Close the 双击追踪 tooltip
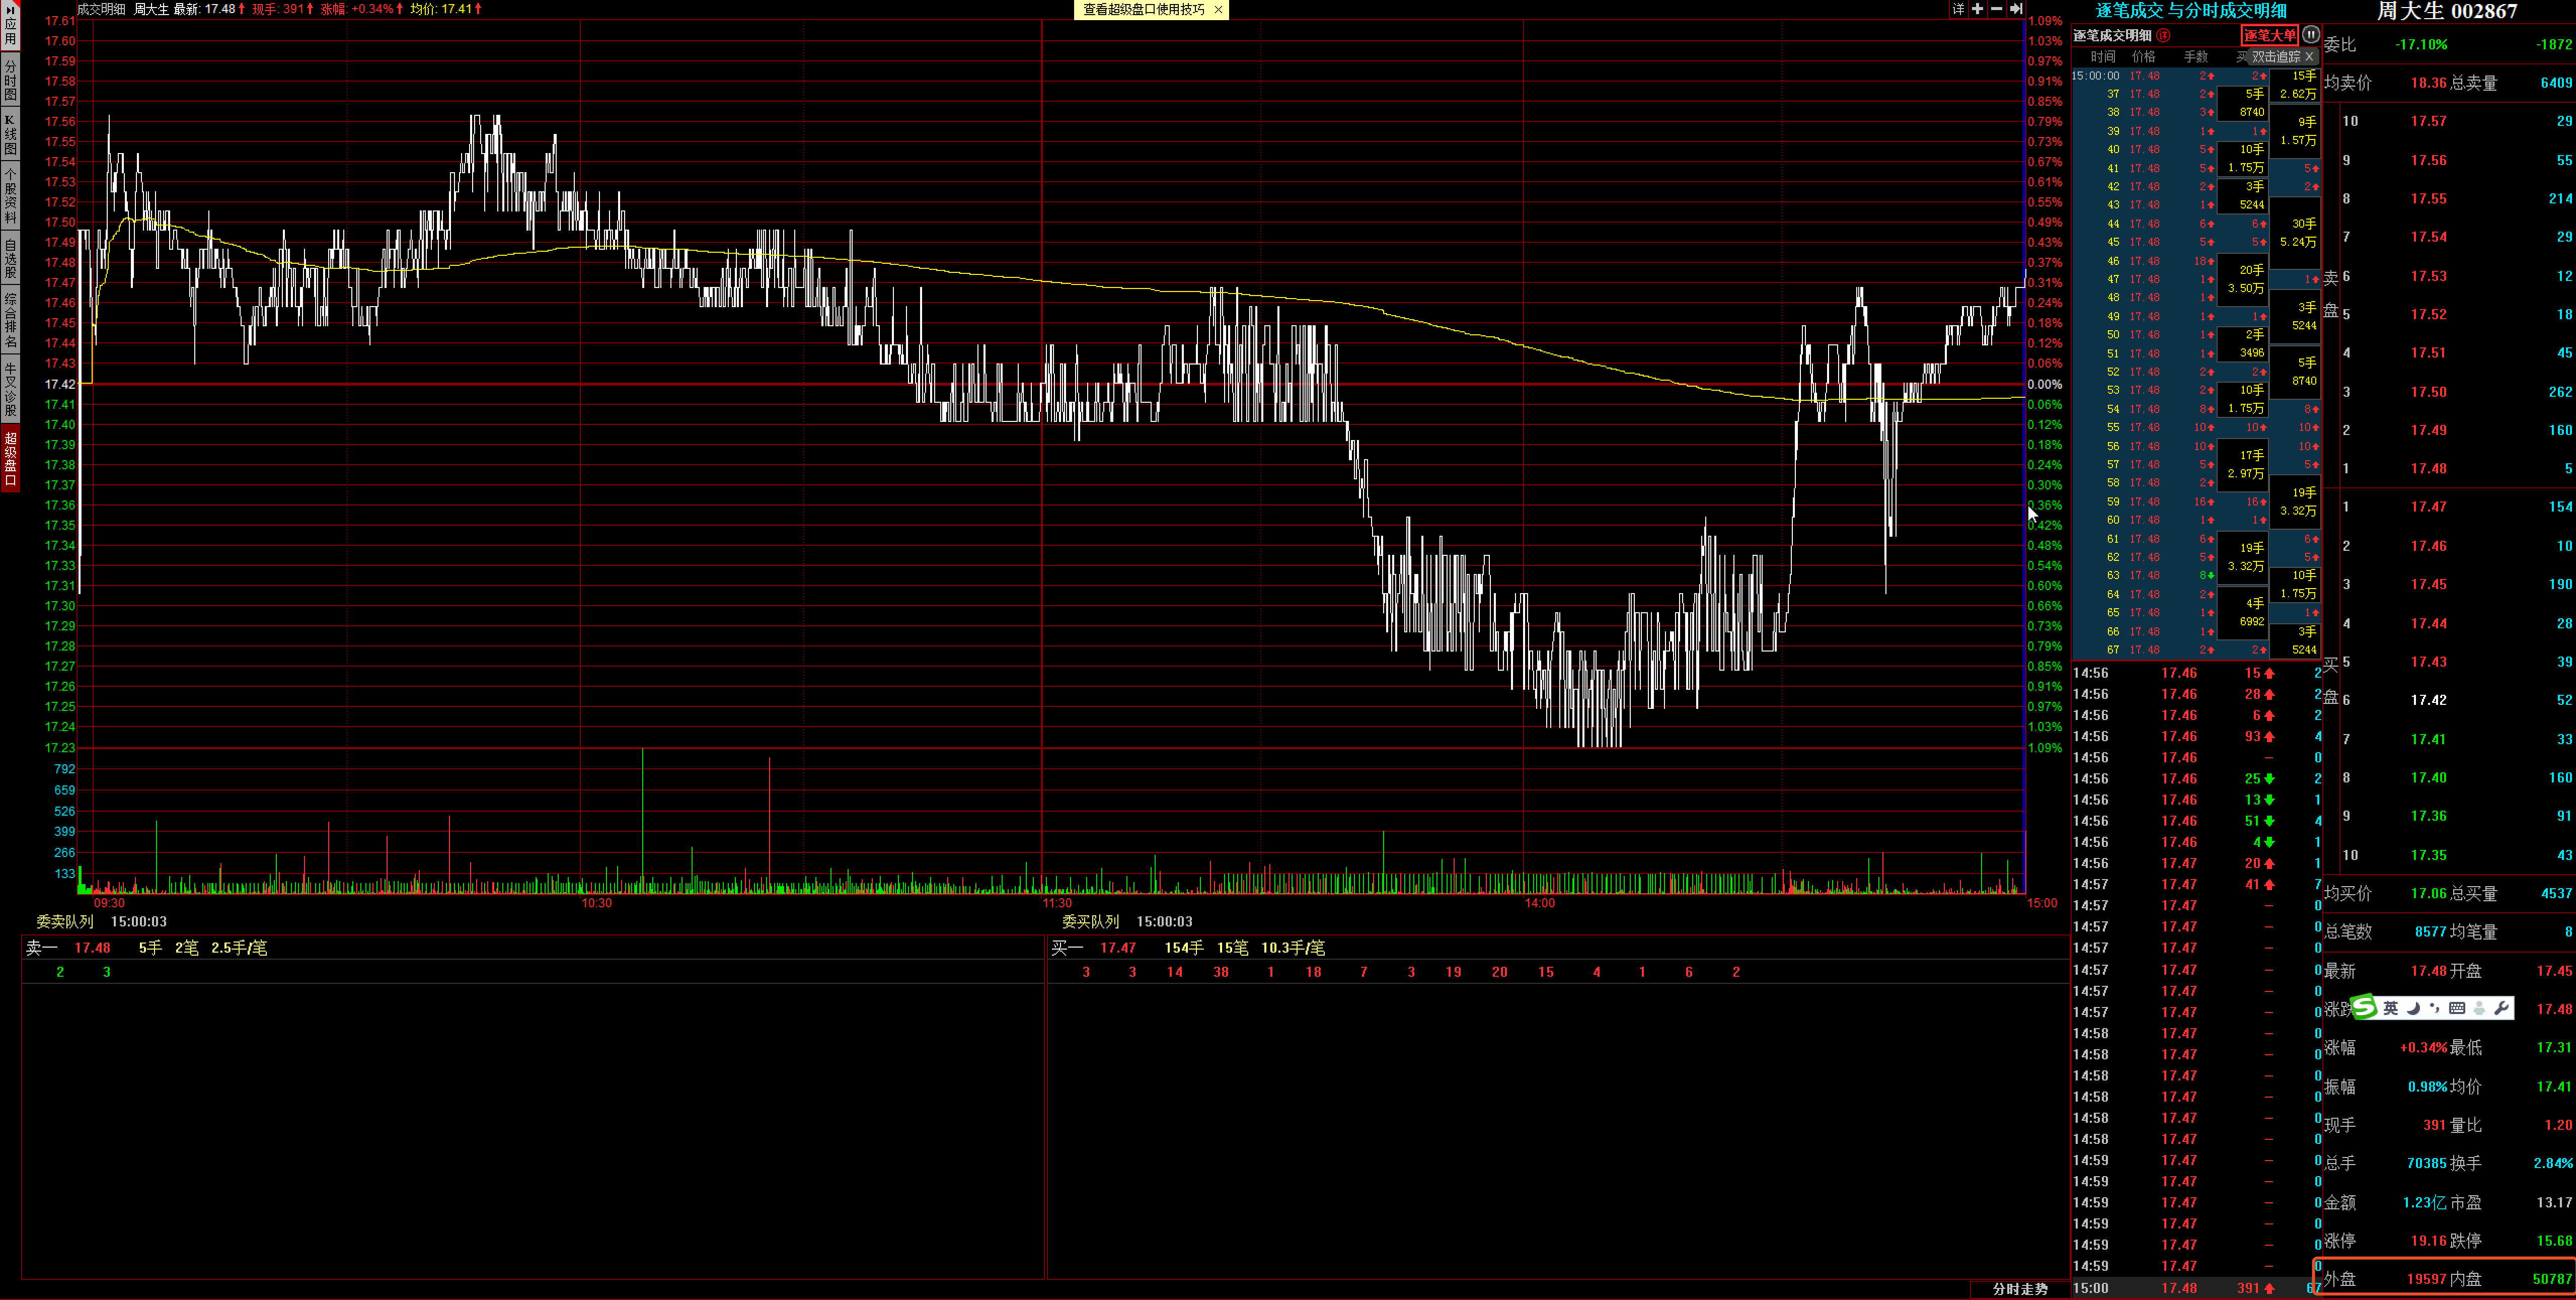Screen dimensions: 2576x1300 (2309, 57)
